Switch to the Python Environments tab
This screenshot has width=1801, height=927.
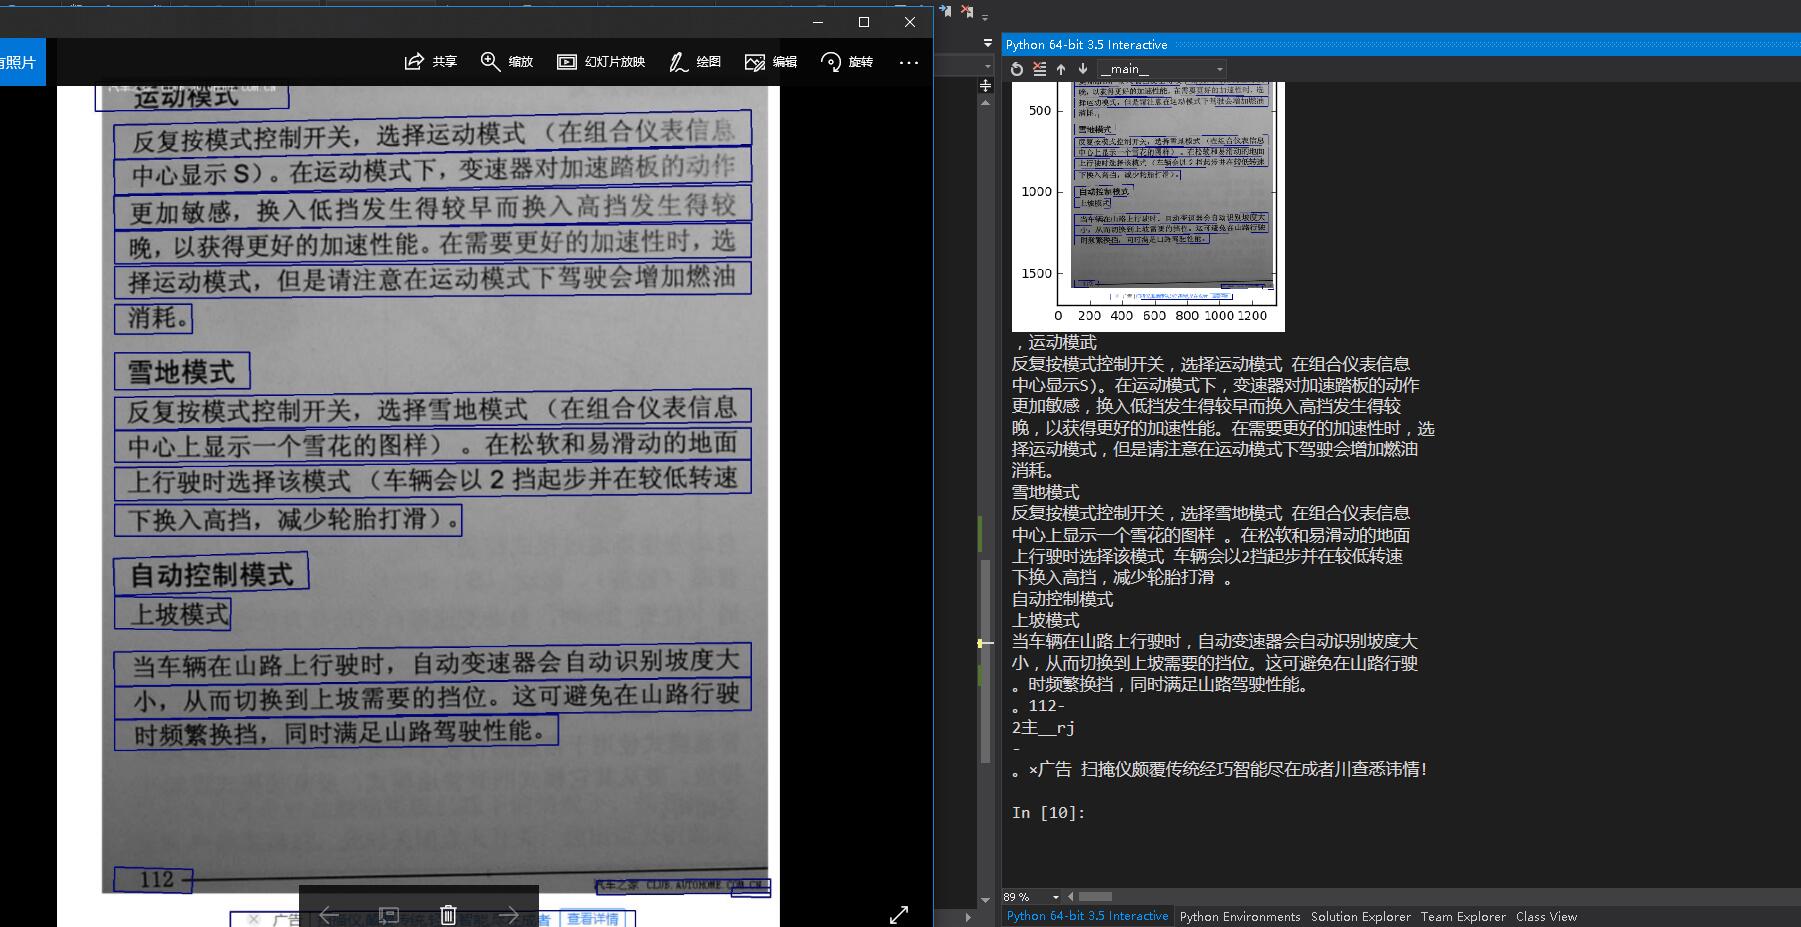[x=1239, y=916]
